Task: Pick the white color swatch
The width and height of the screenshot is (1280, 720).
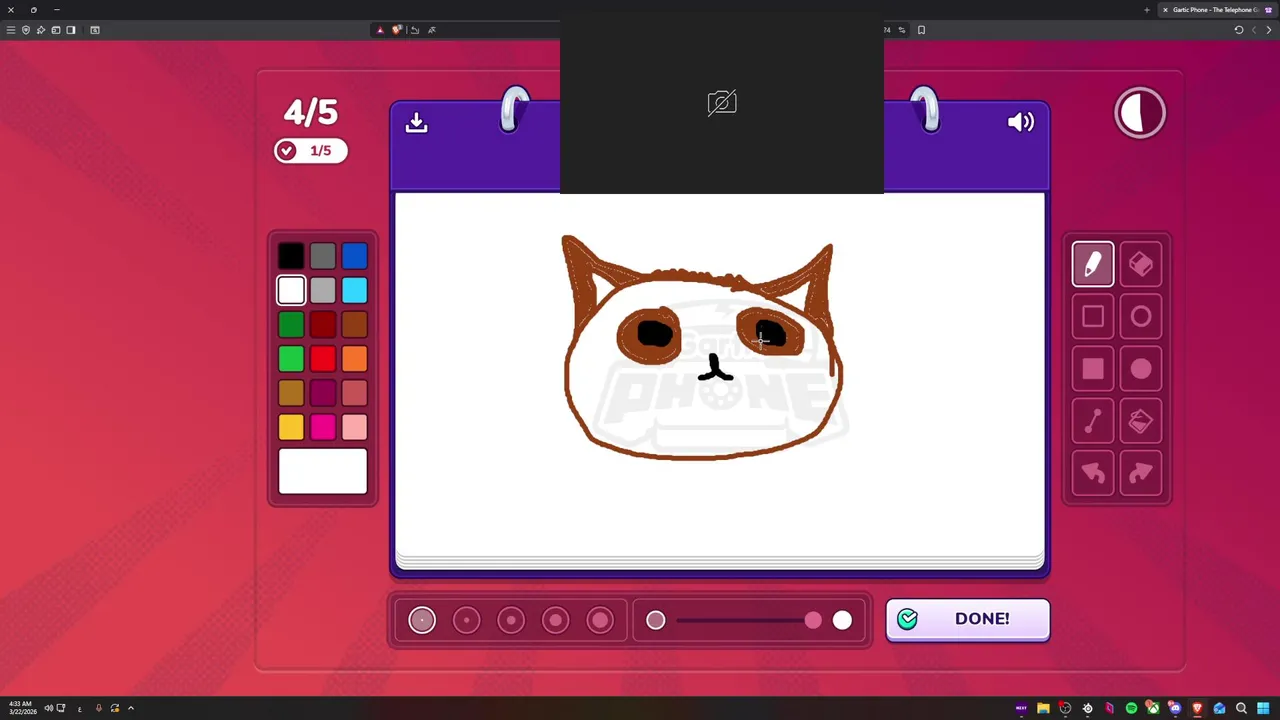Action: 291,291
